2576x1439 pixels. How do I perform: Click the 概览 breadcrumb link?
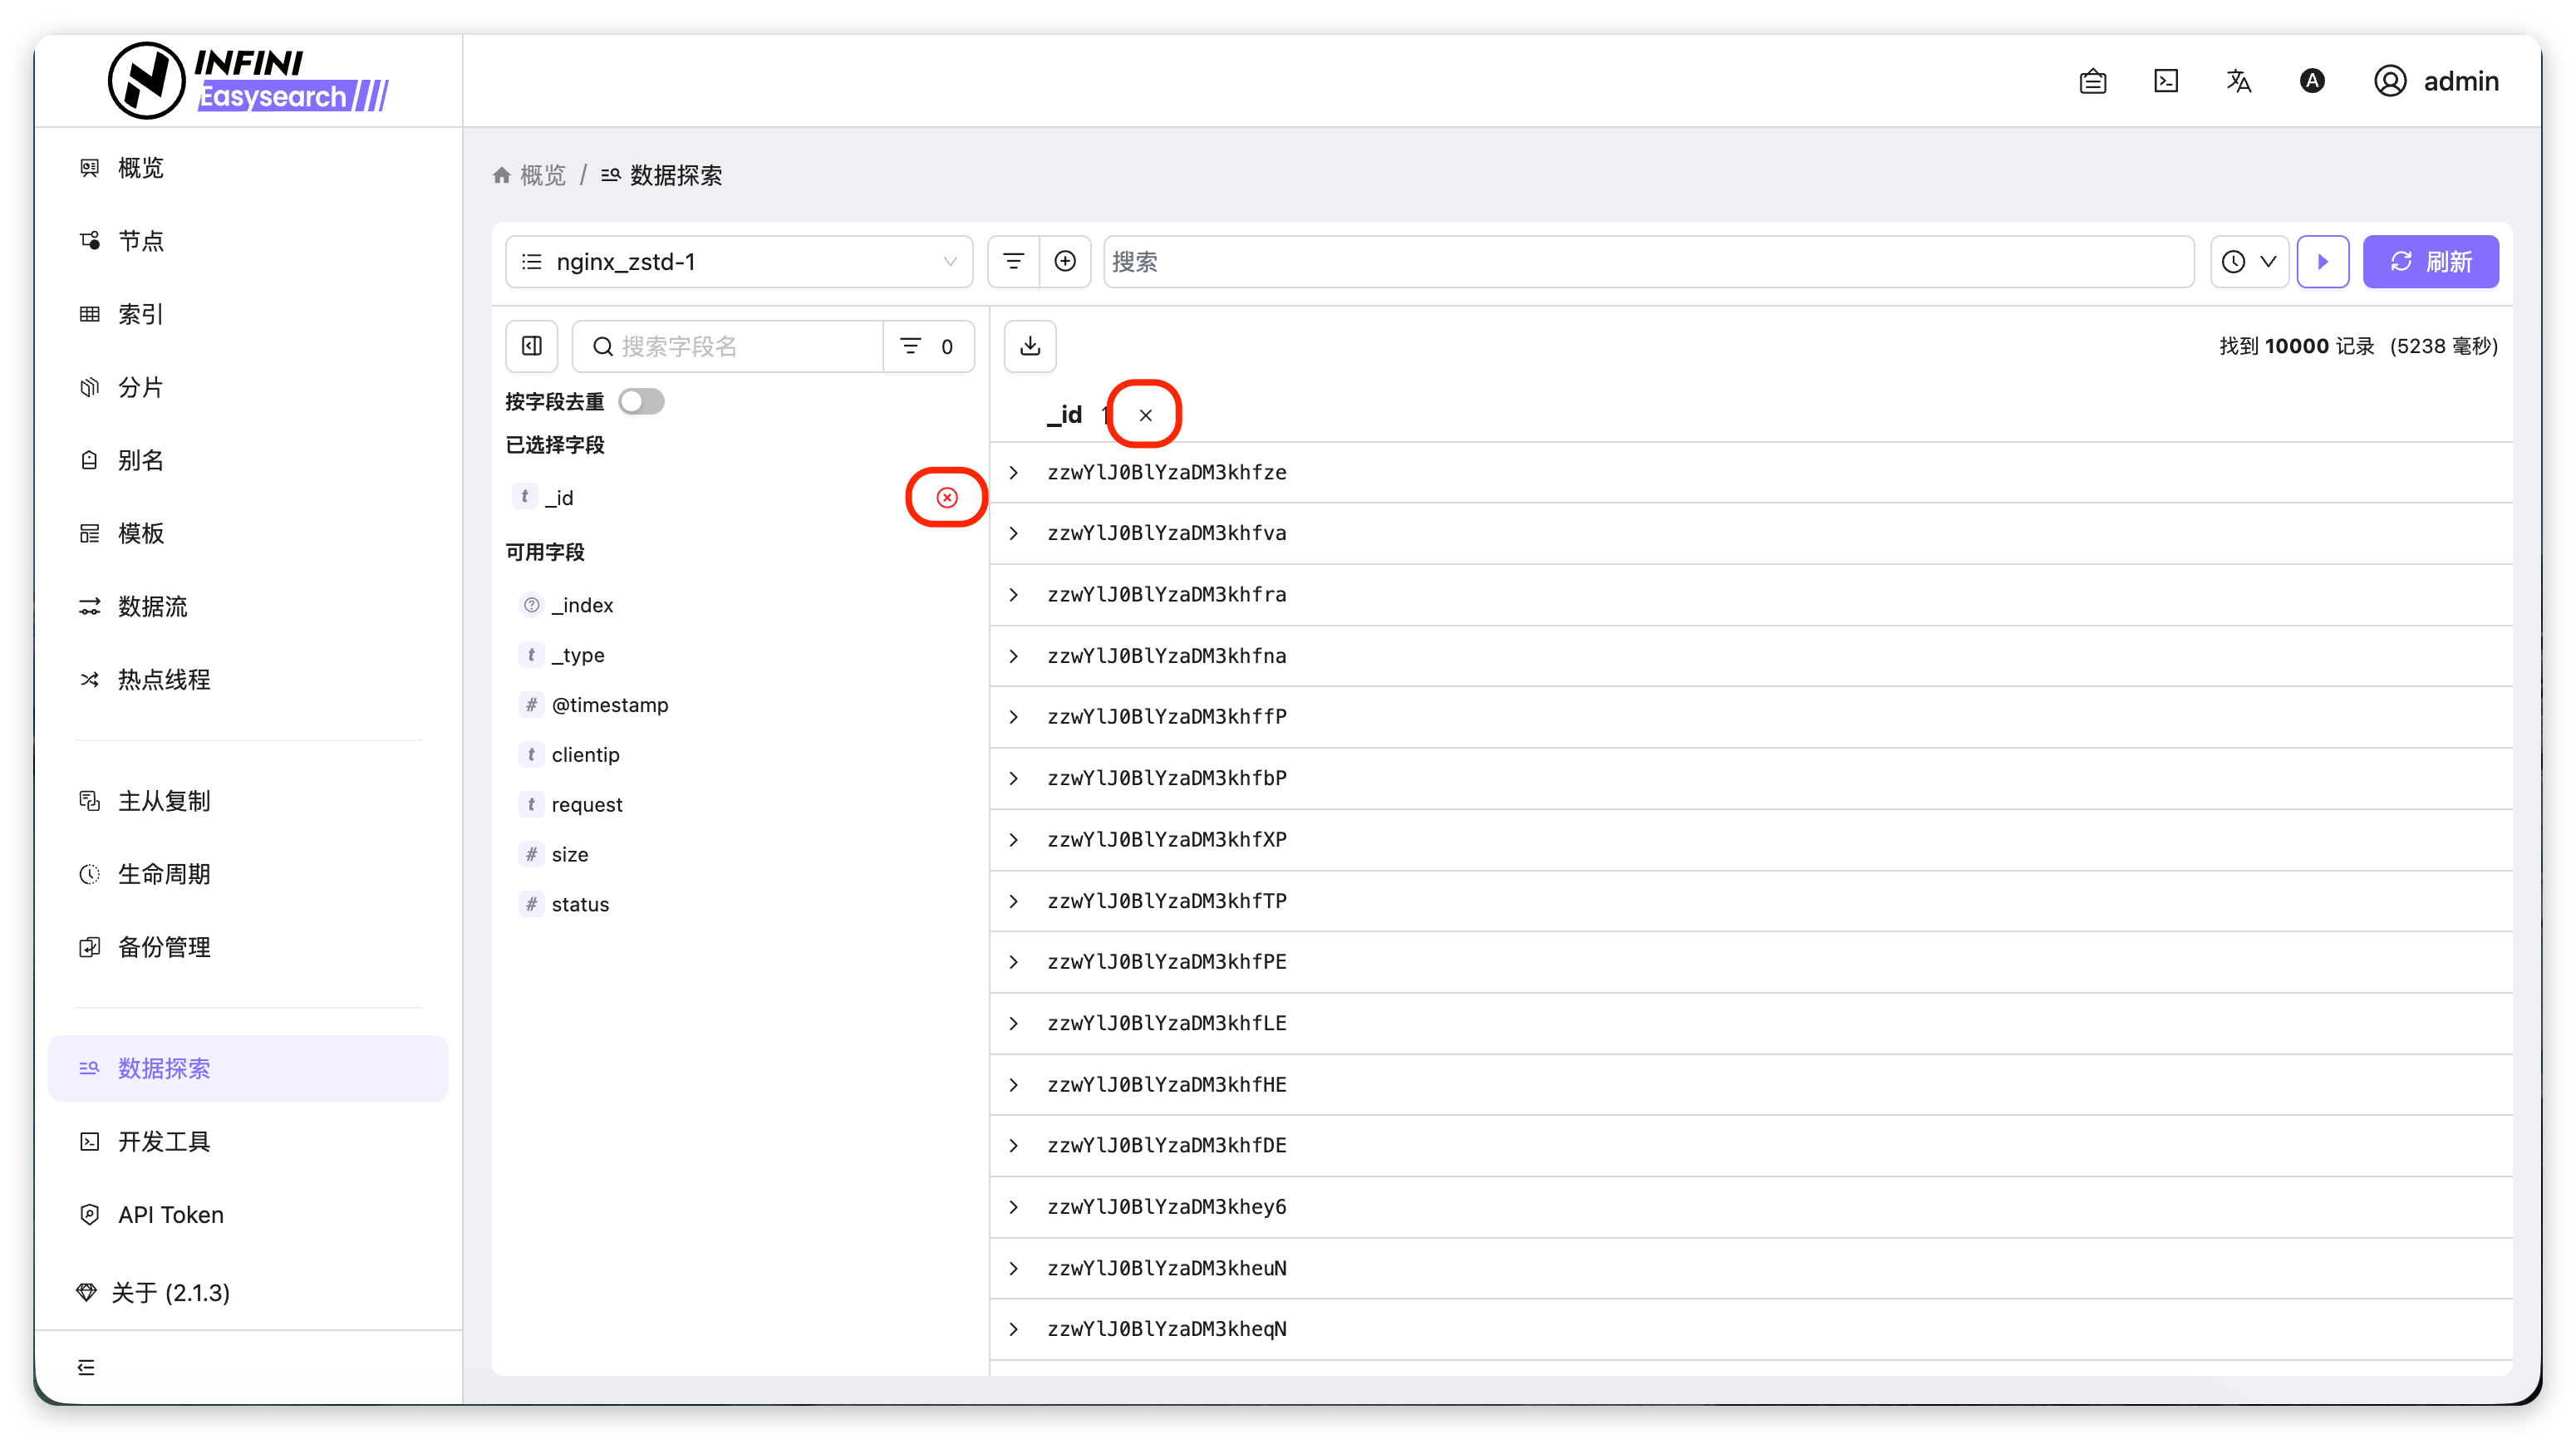[x=542, y=175]
